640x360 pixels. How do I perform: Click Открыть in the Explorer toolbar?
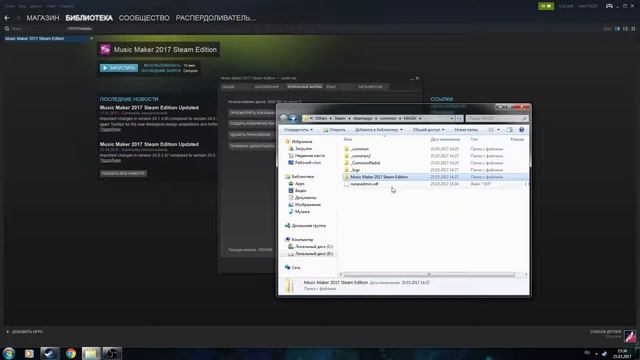(334, 130)
